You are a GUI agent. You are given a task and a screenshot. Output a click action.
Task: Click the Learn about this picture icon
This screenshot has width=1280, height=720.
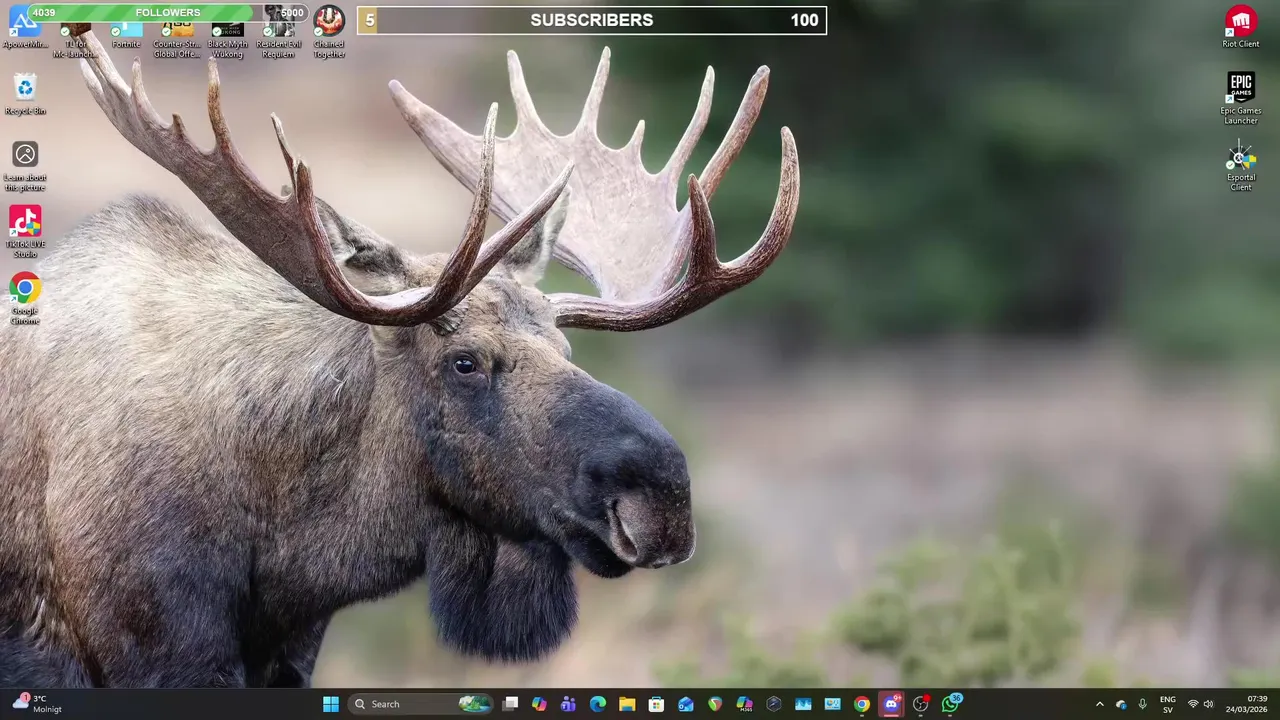coord(25,166)
